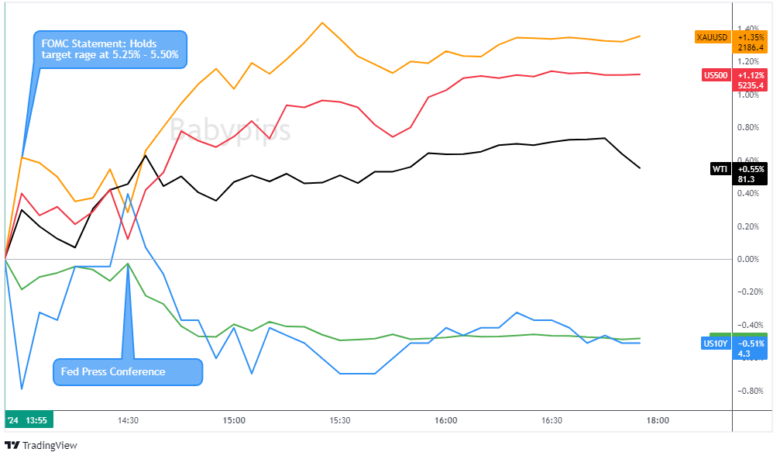The image size is (780, 459).
Task: Click the 18:00 time axis label
Action: coord(658,421)
